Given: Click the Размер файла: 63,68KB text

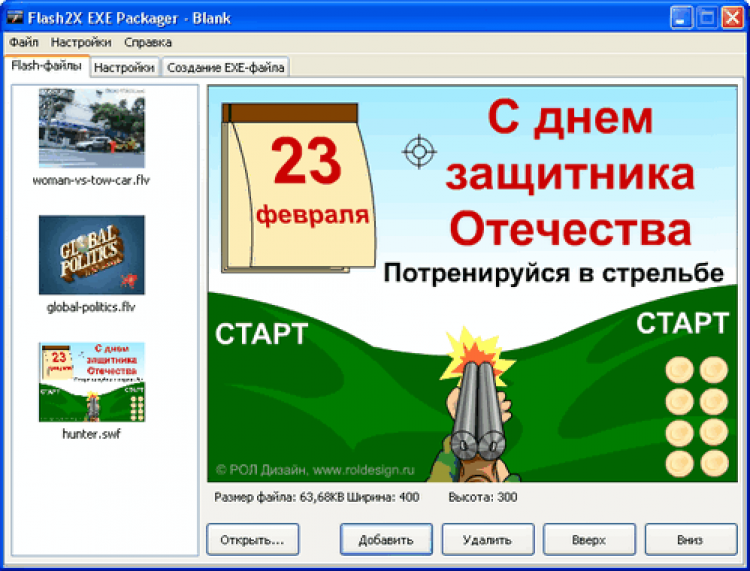Looking at the screenshot, I should click(x=279, y=497).
